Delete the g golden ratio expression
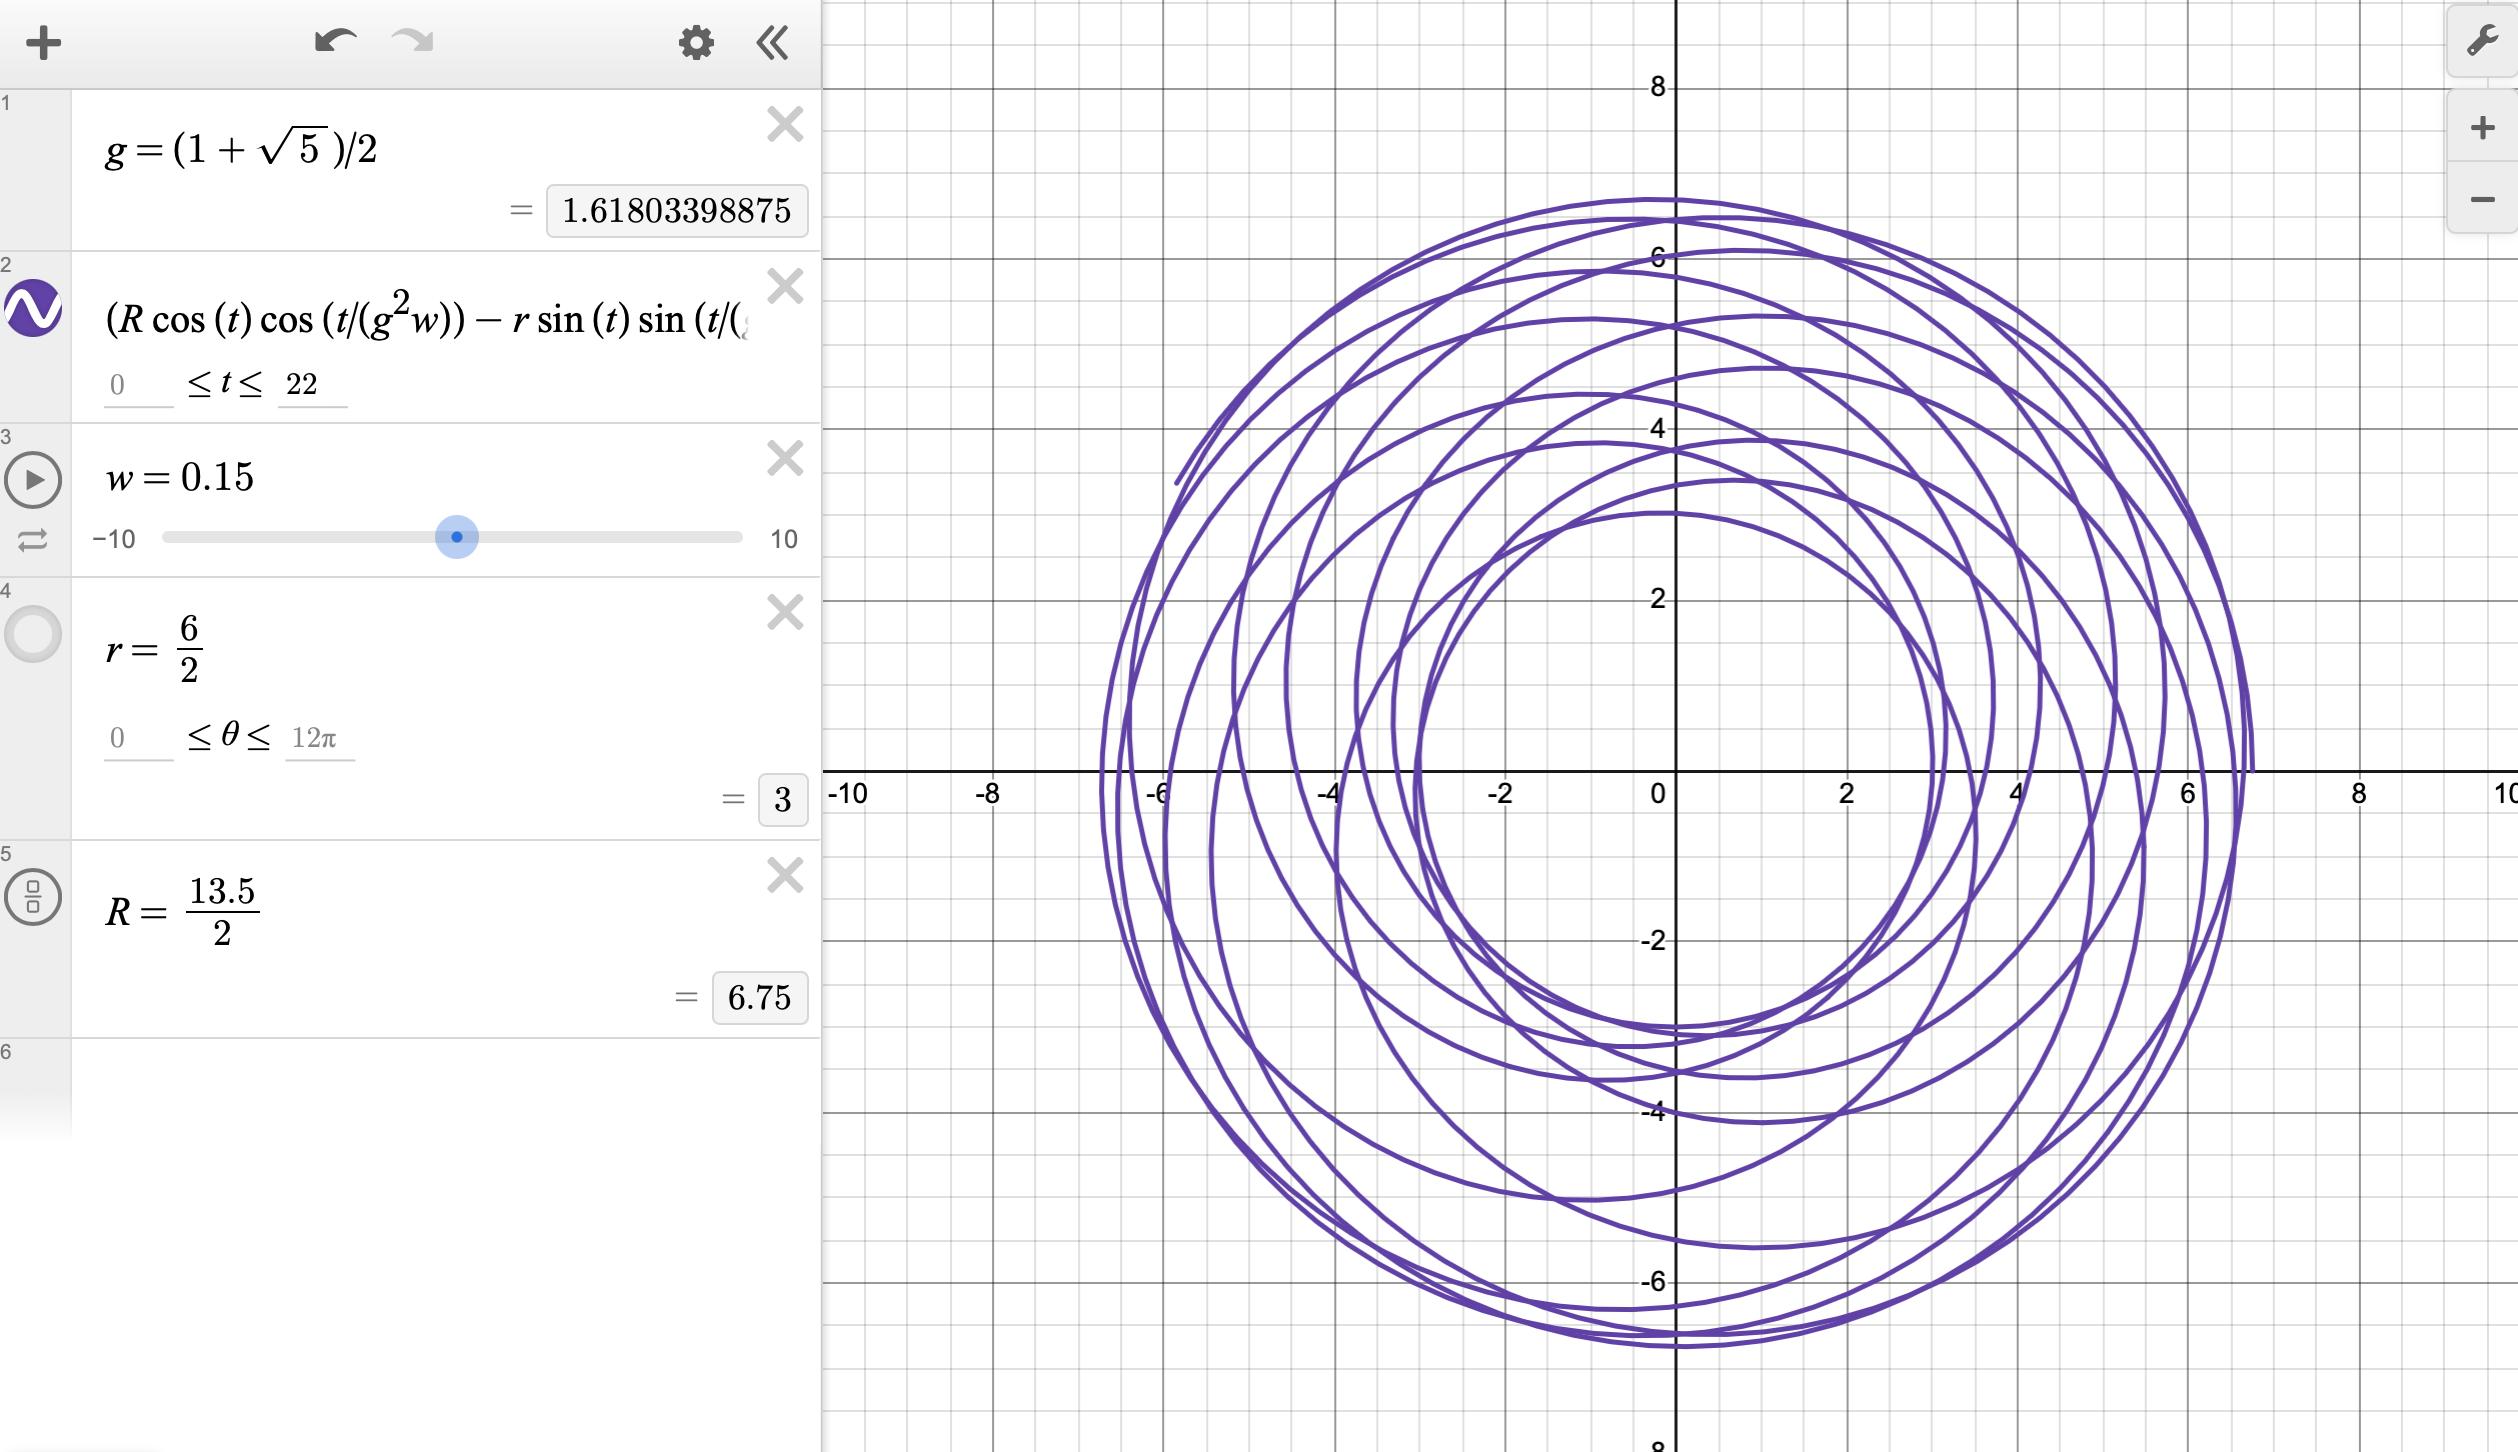Viewport: 2518px width, 1452px height. (785, 125)
